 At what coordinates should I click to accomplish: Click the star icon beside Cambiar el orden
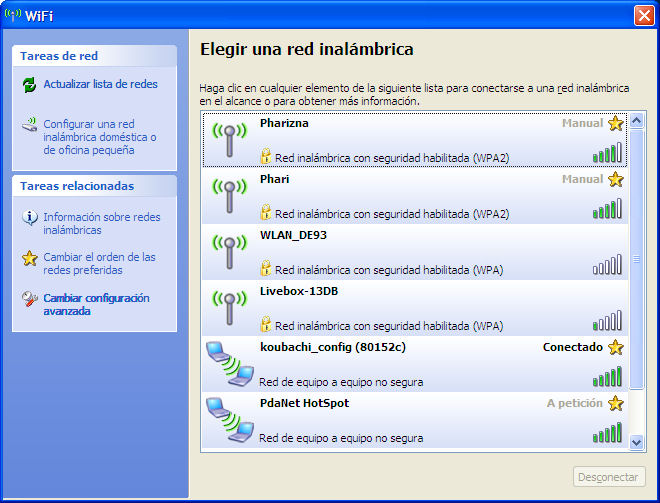click(x=29, y=258)
